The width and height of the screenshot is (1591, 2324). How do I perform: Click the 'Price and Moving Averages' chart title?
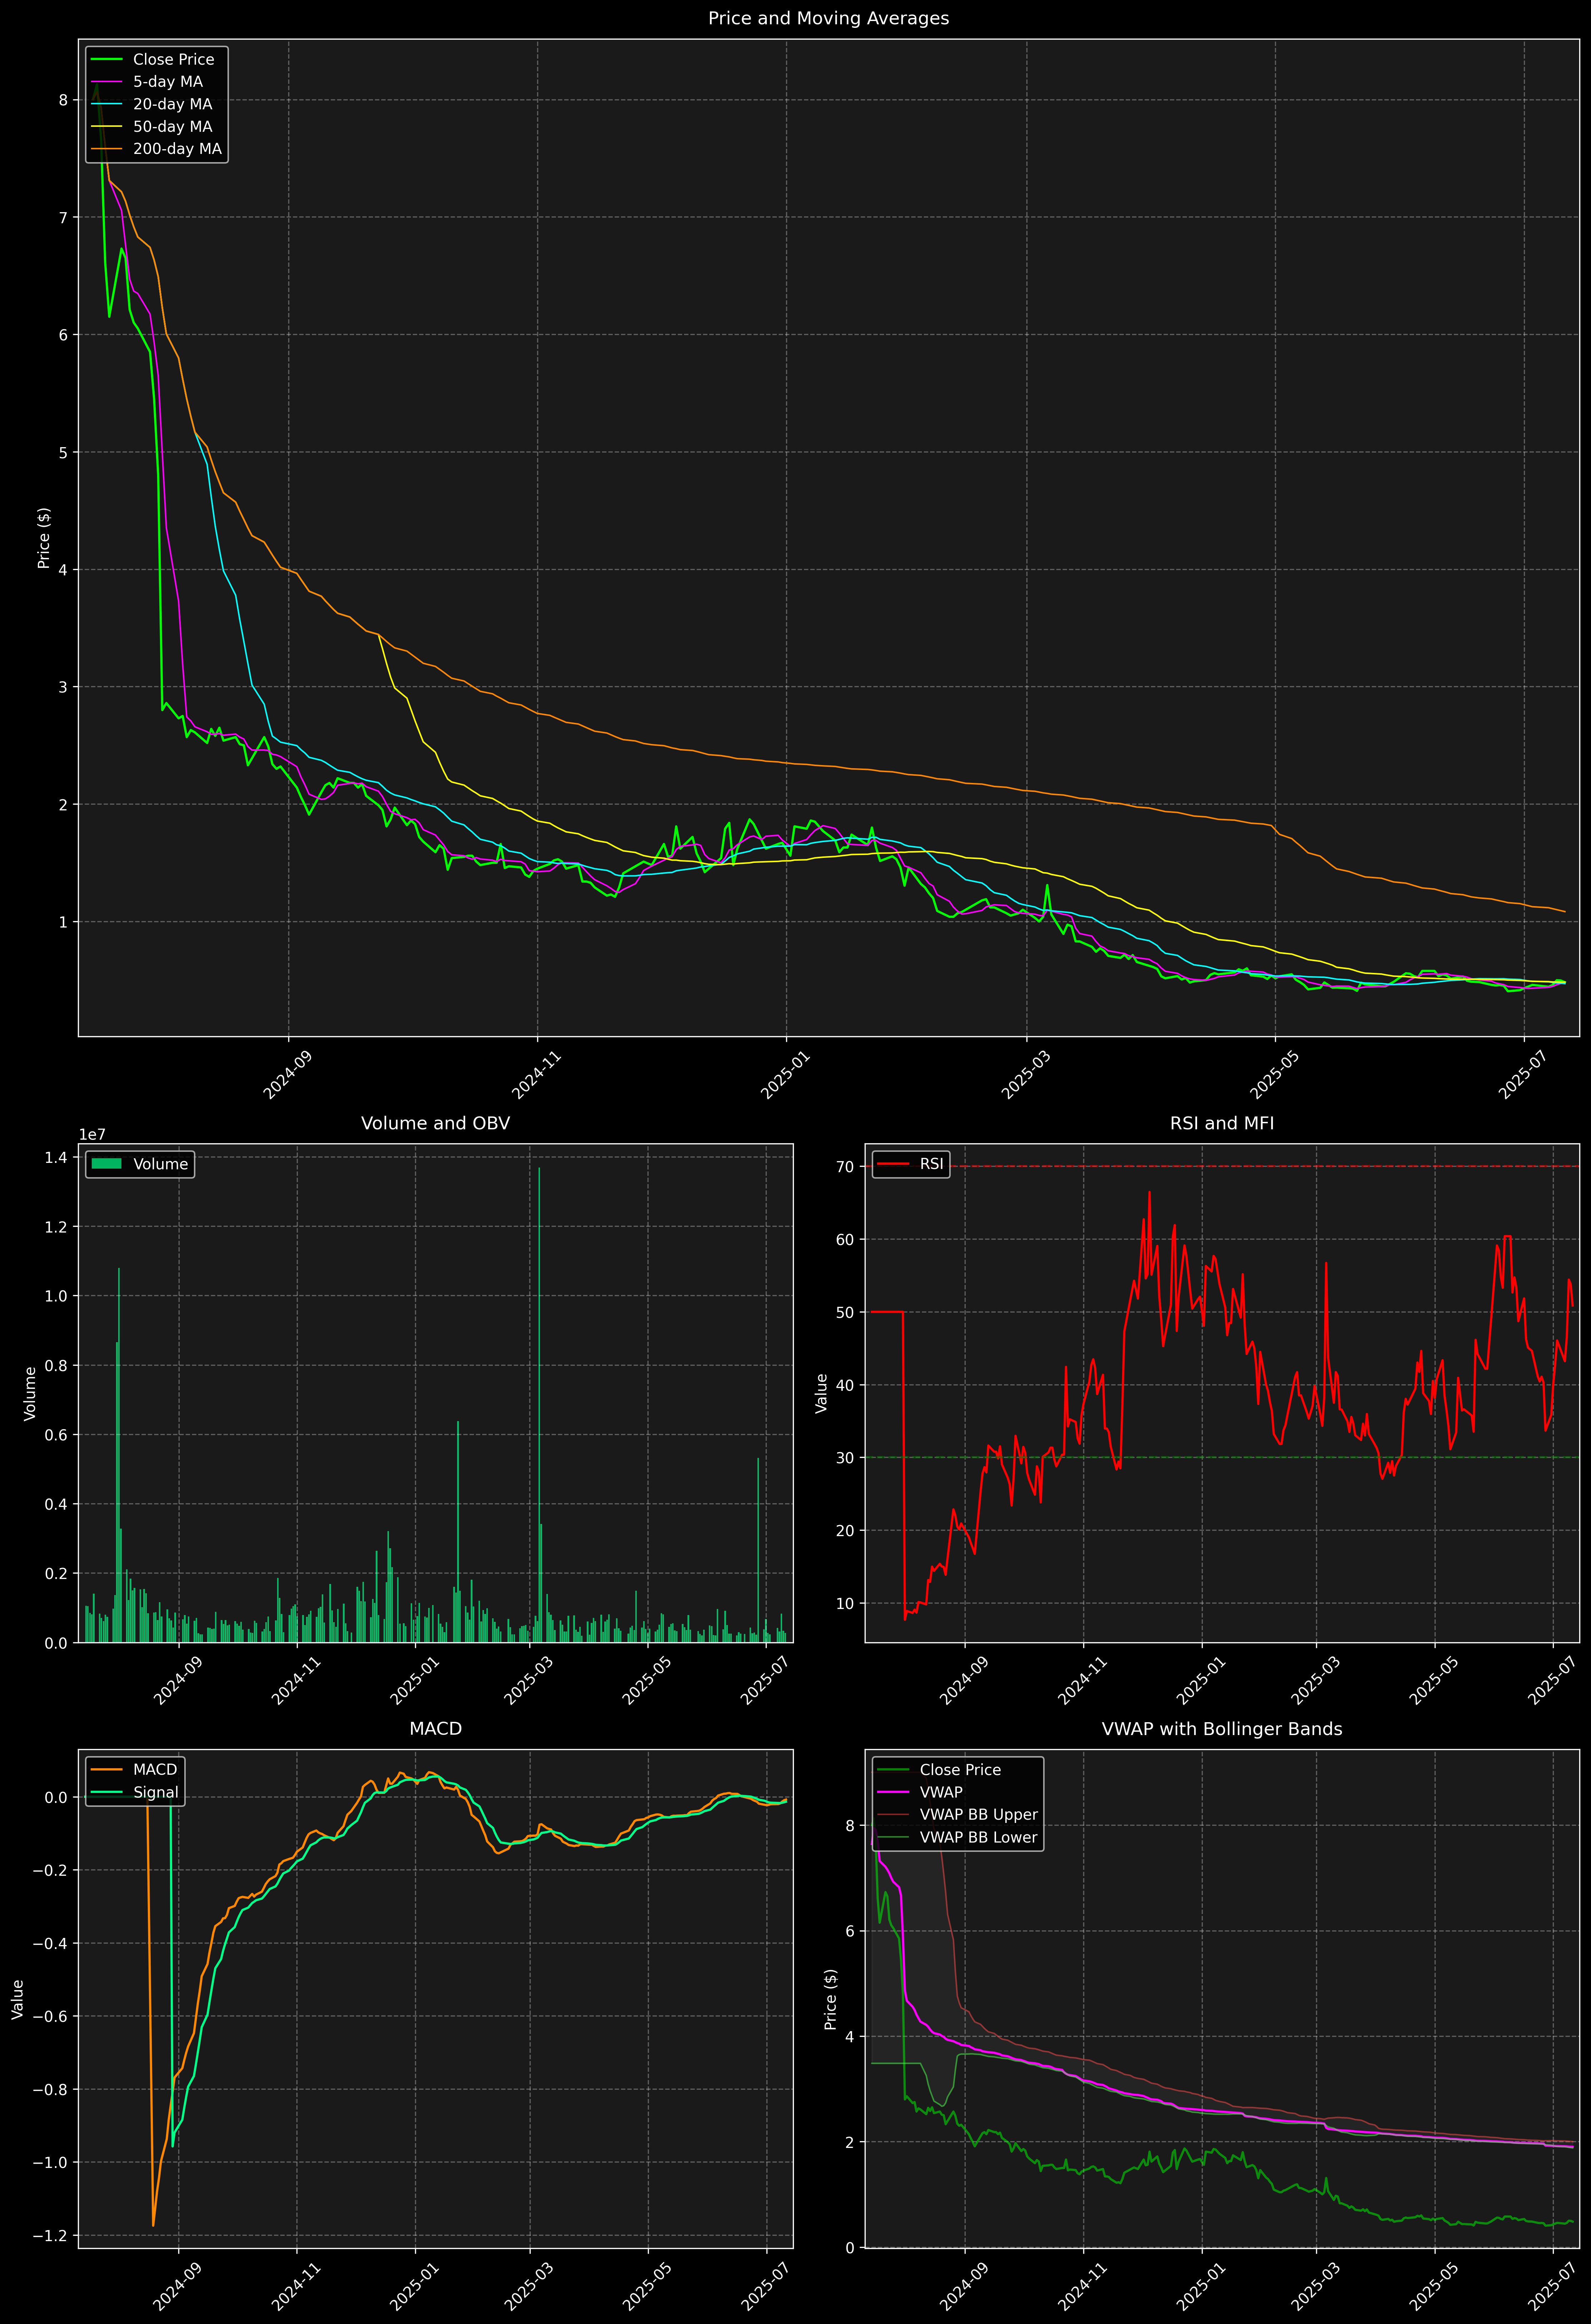click(x=828, y=18)
